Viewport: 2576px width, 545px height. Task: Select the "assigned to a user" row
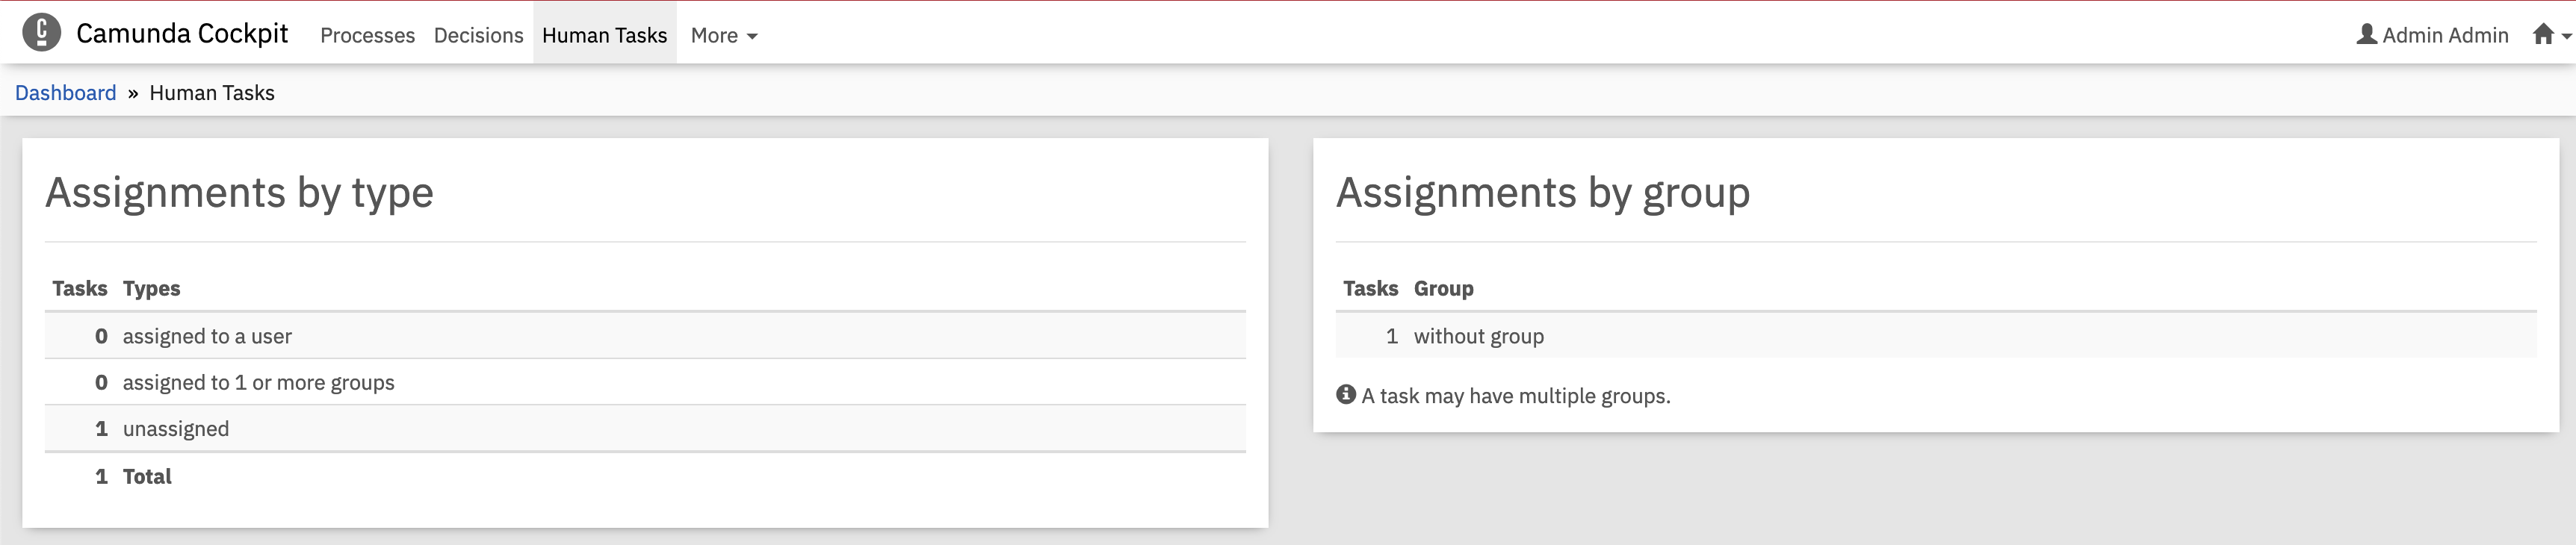click(x=645, y=336)
